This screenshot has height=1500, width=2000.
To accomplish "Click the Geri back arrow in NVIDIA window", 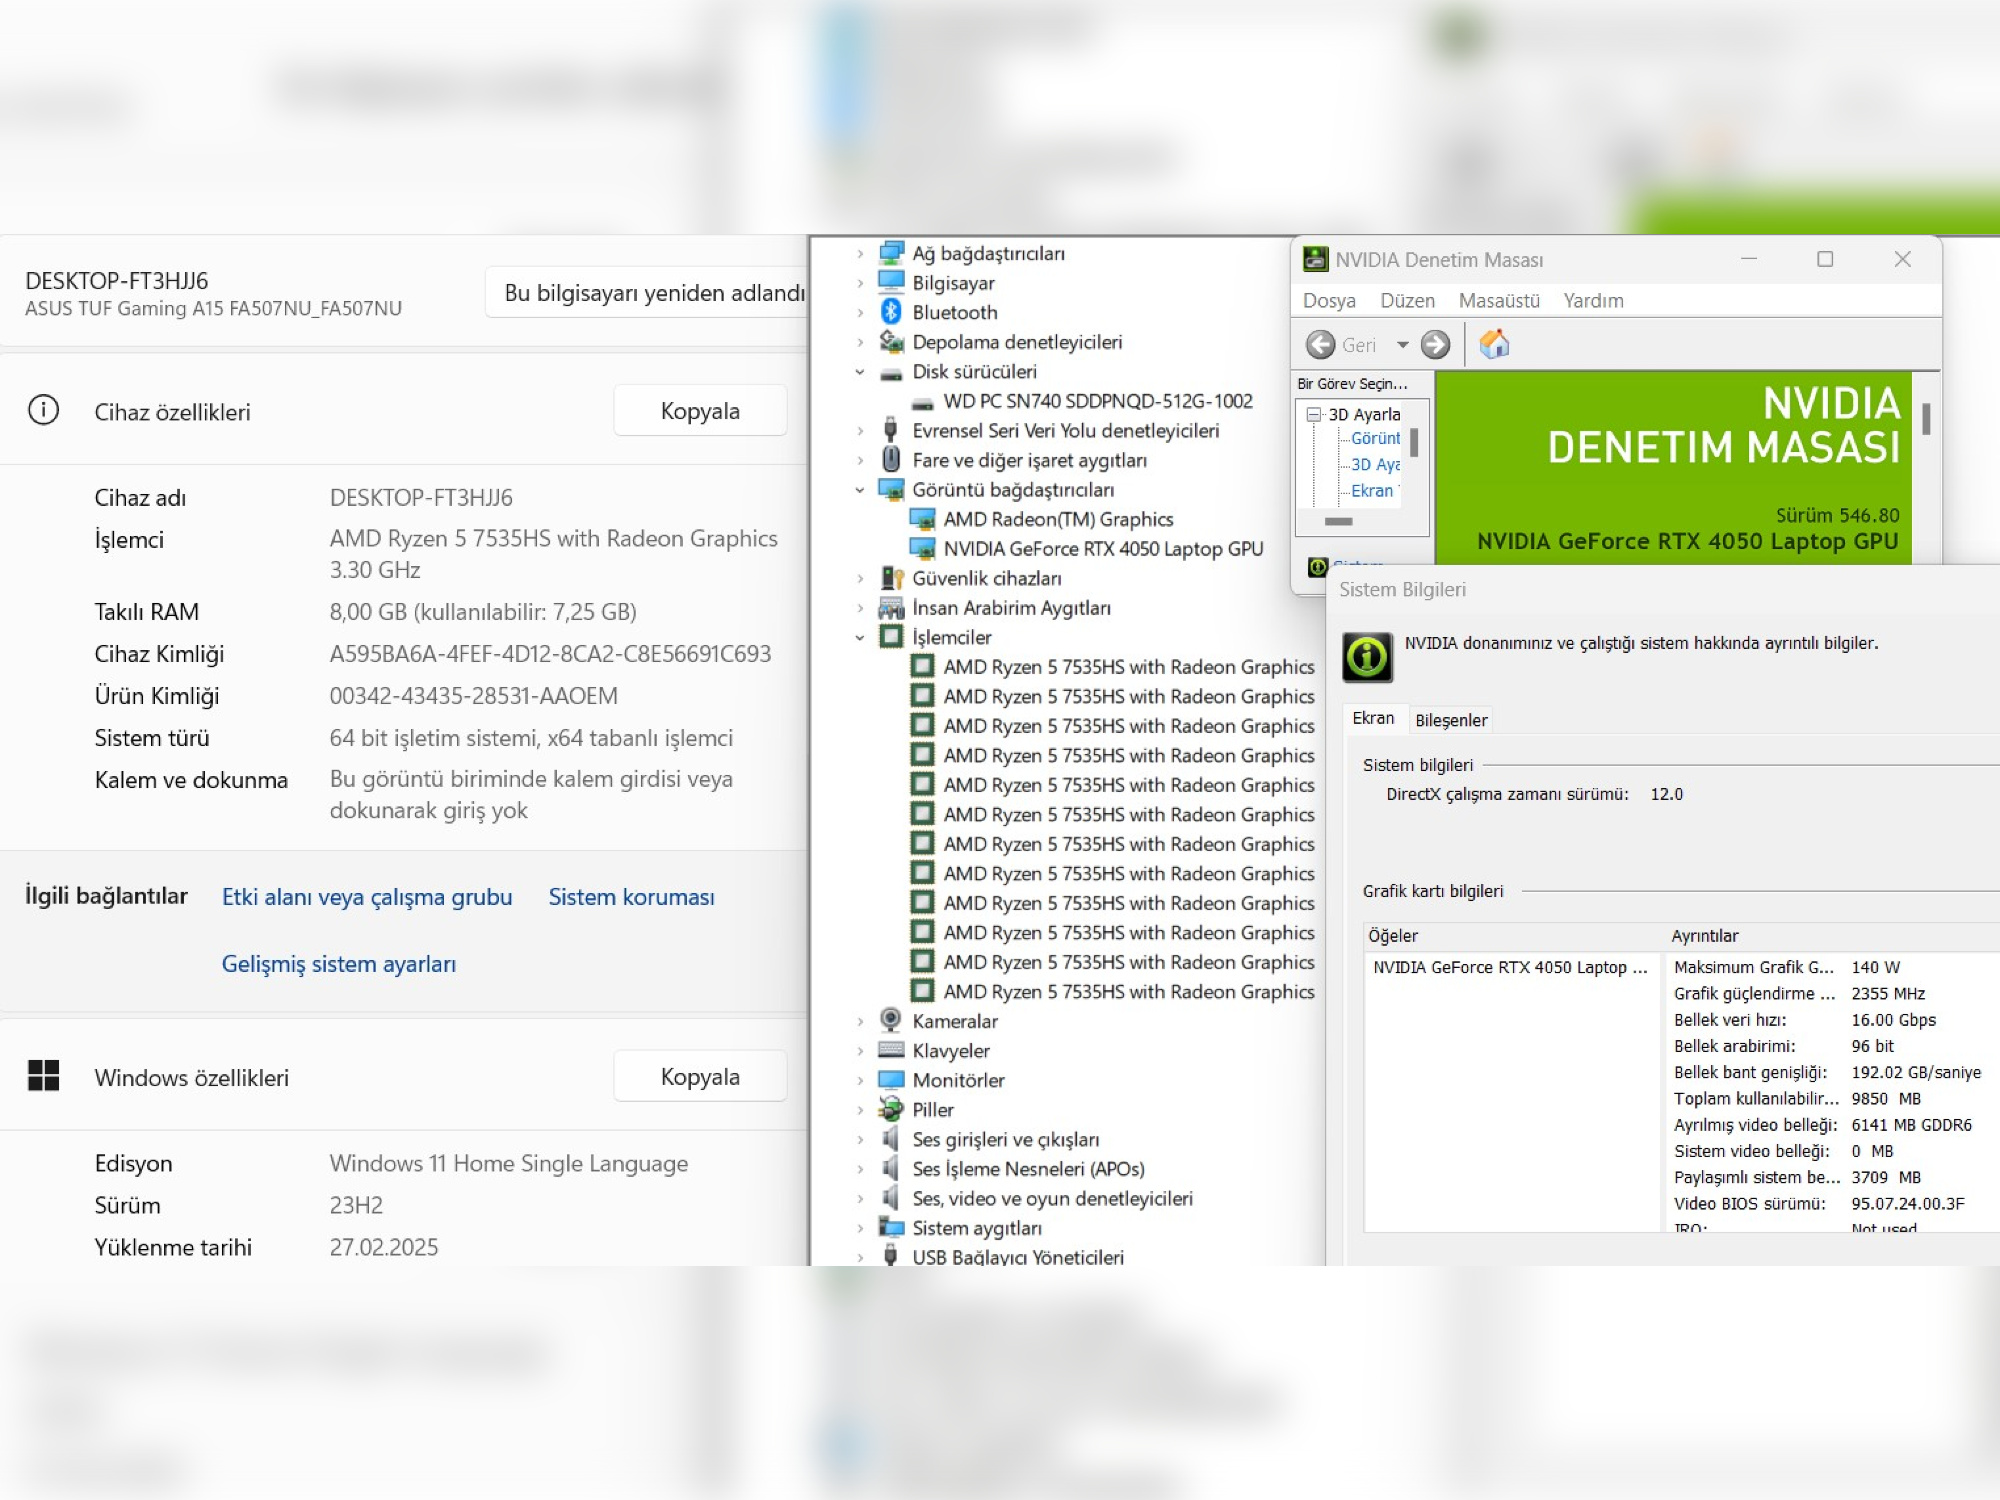I will pos(1320,345).
